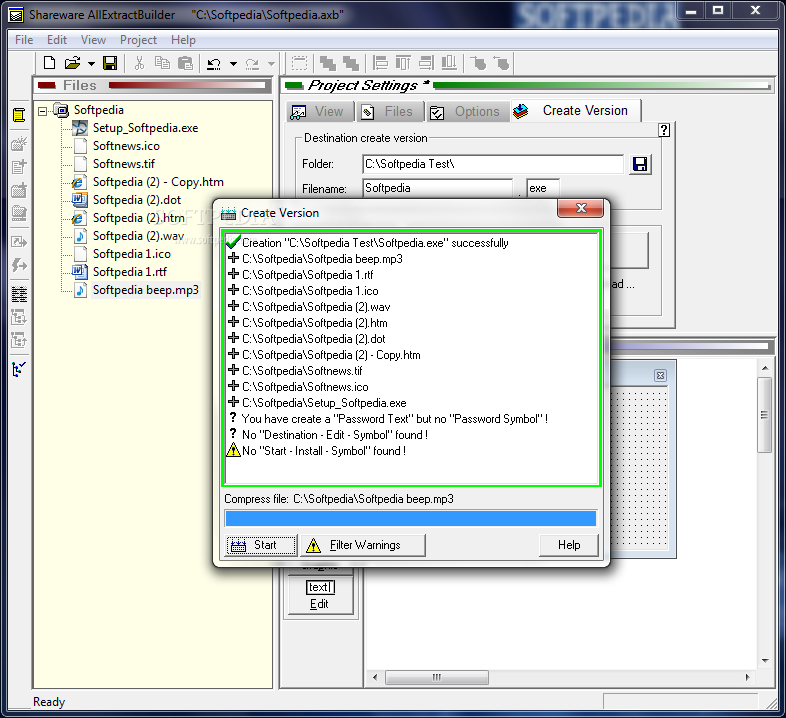Screen dimensions: 786x718
Task: Click the Folder path input field
Action: coord(493,164)
